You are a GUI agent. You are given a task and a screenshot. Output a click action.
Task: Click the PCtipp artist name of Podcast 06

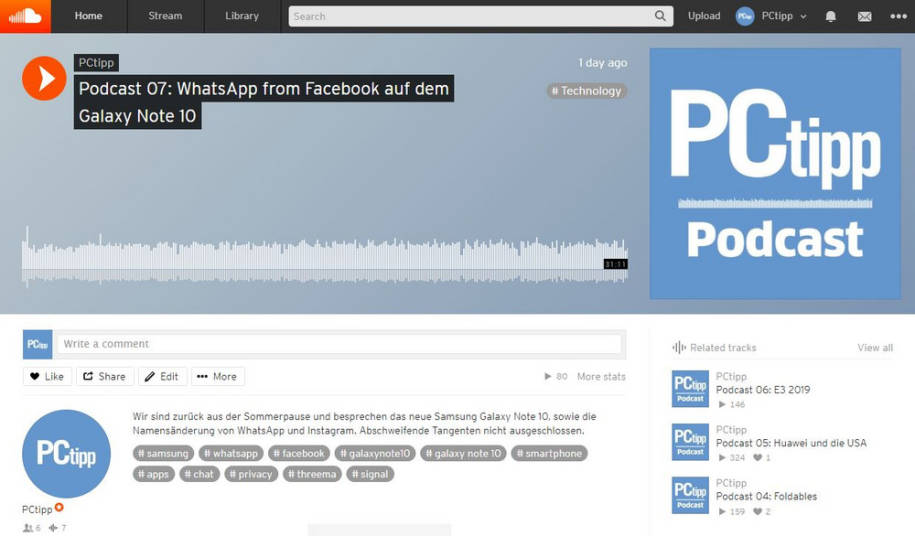[x=731, y=377]
